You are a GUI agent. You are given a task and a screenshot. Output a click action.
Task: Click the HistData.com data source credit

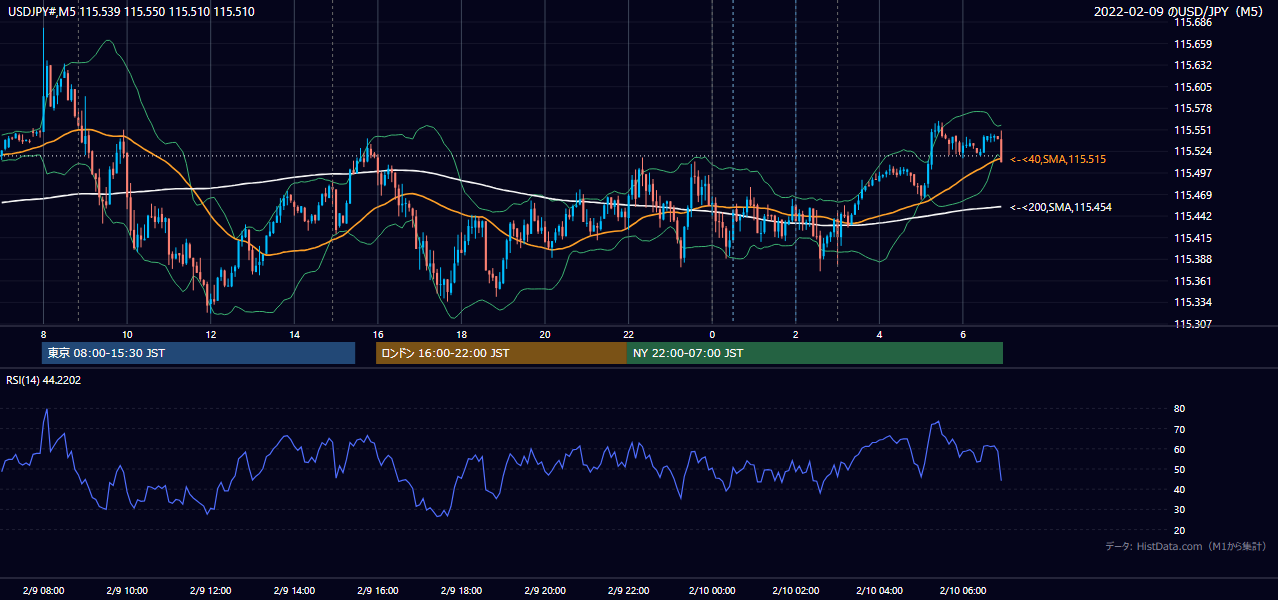pyautogui.click(x=1186, y=546)
